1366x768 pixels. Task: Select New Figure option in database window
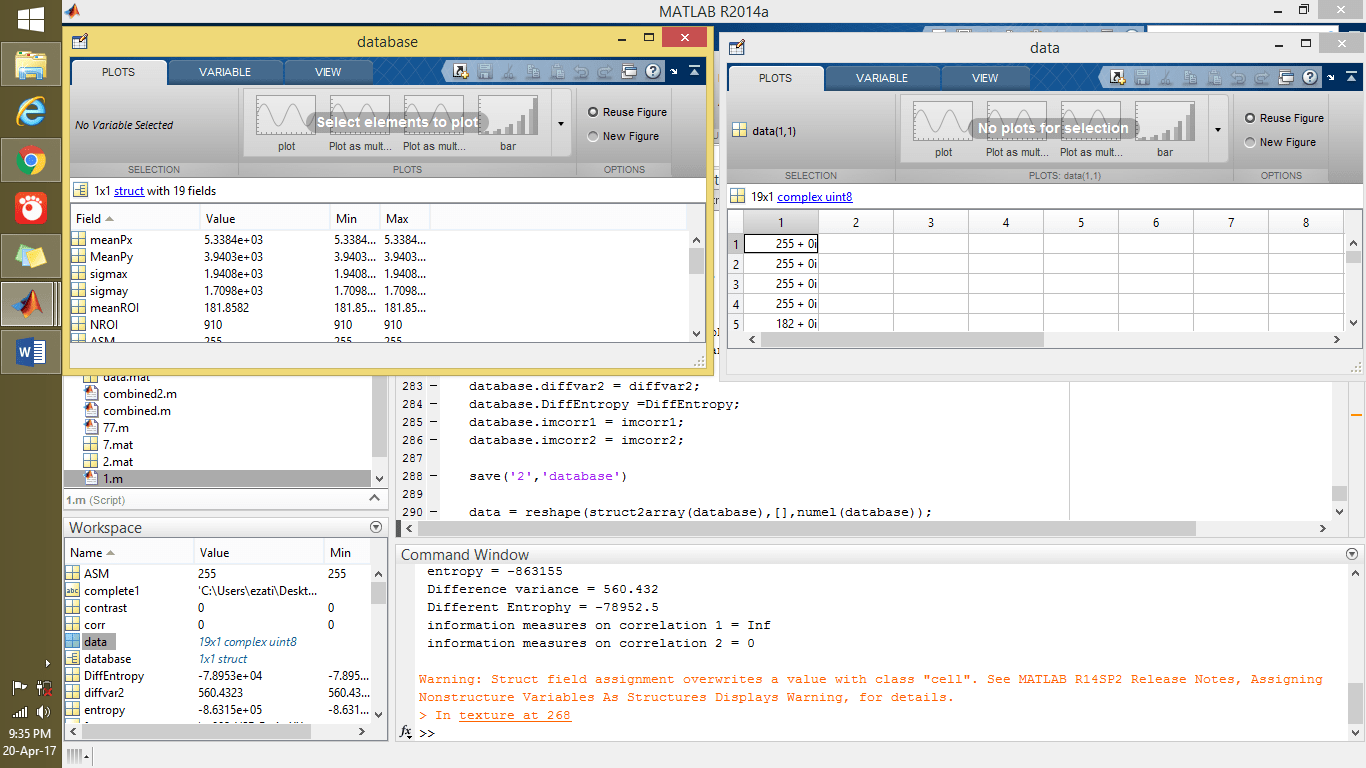(624, 136)
